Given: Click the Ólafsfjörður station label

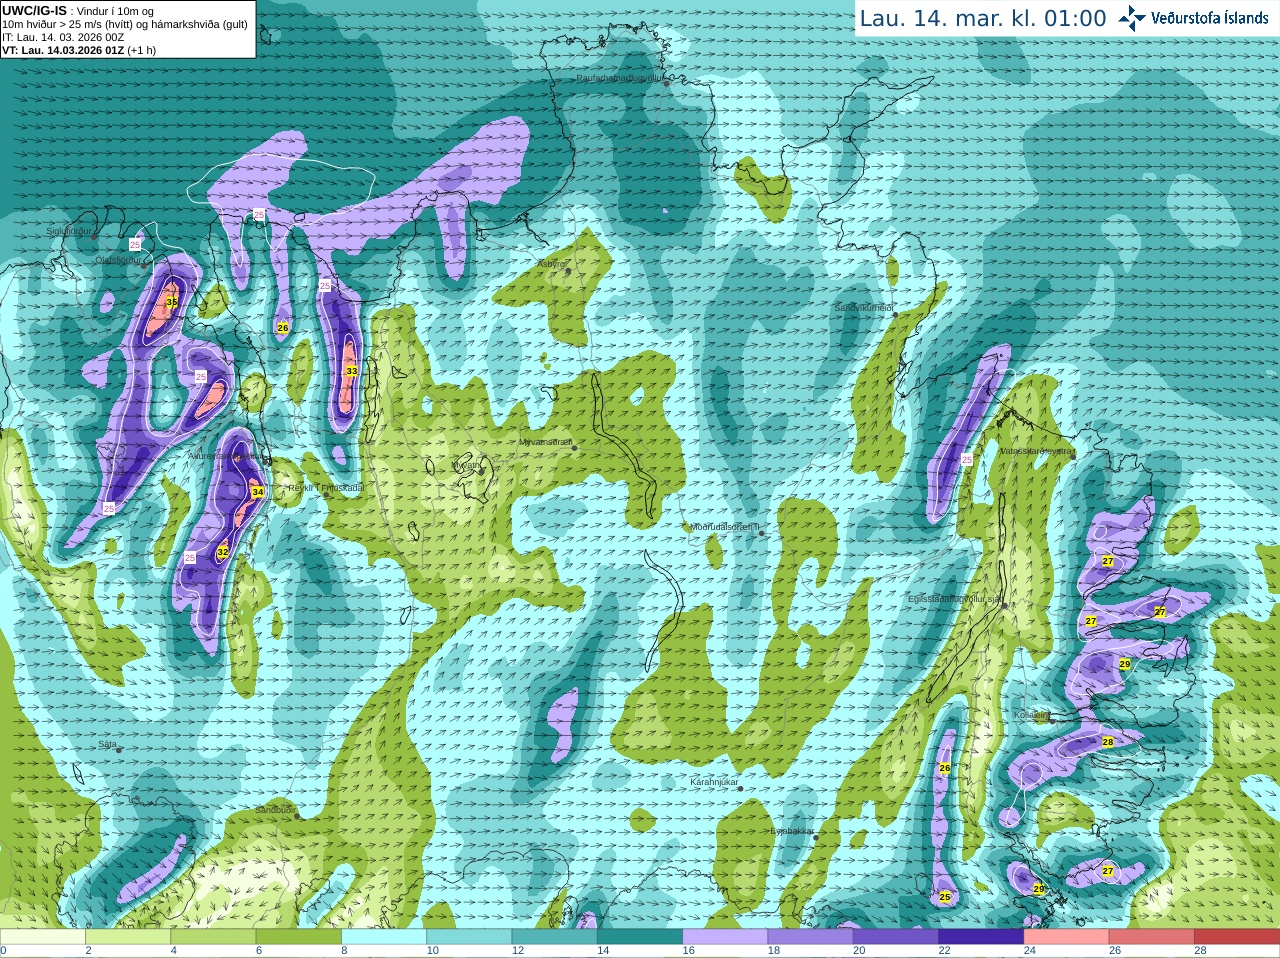Looking at the screenshot, I should pyautogui.click(x=119, y=260).
